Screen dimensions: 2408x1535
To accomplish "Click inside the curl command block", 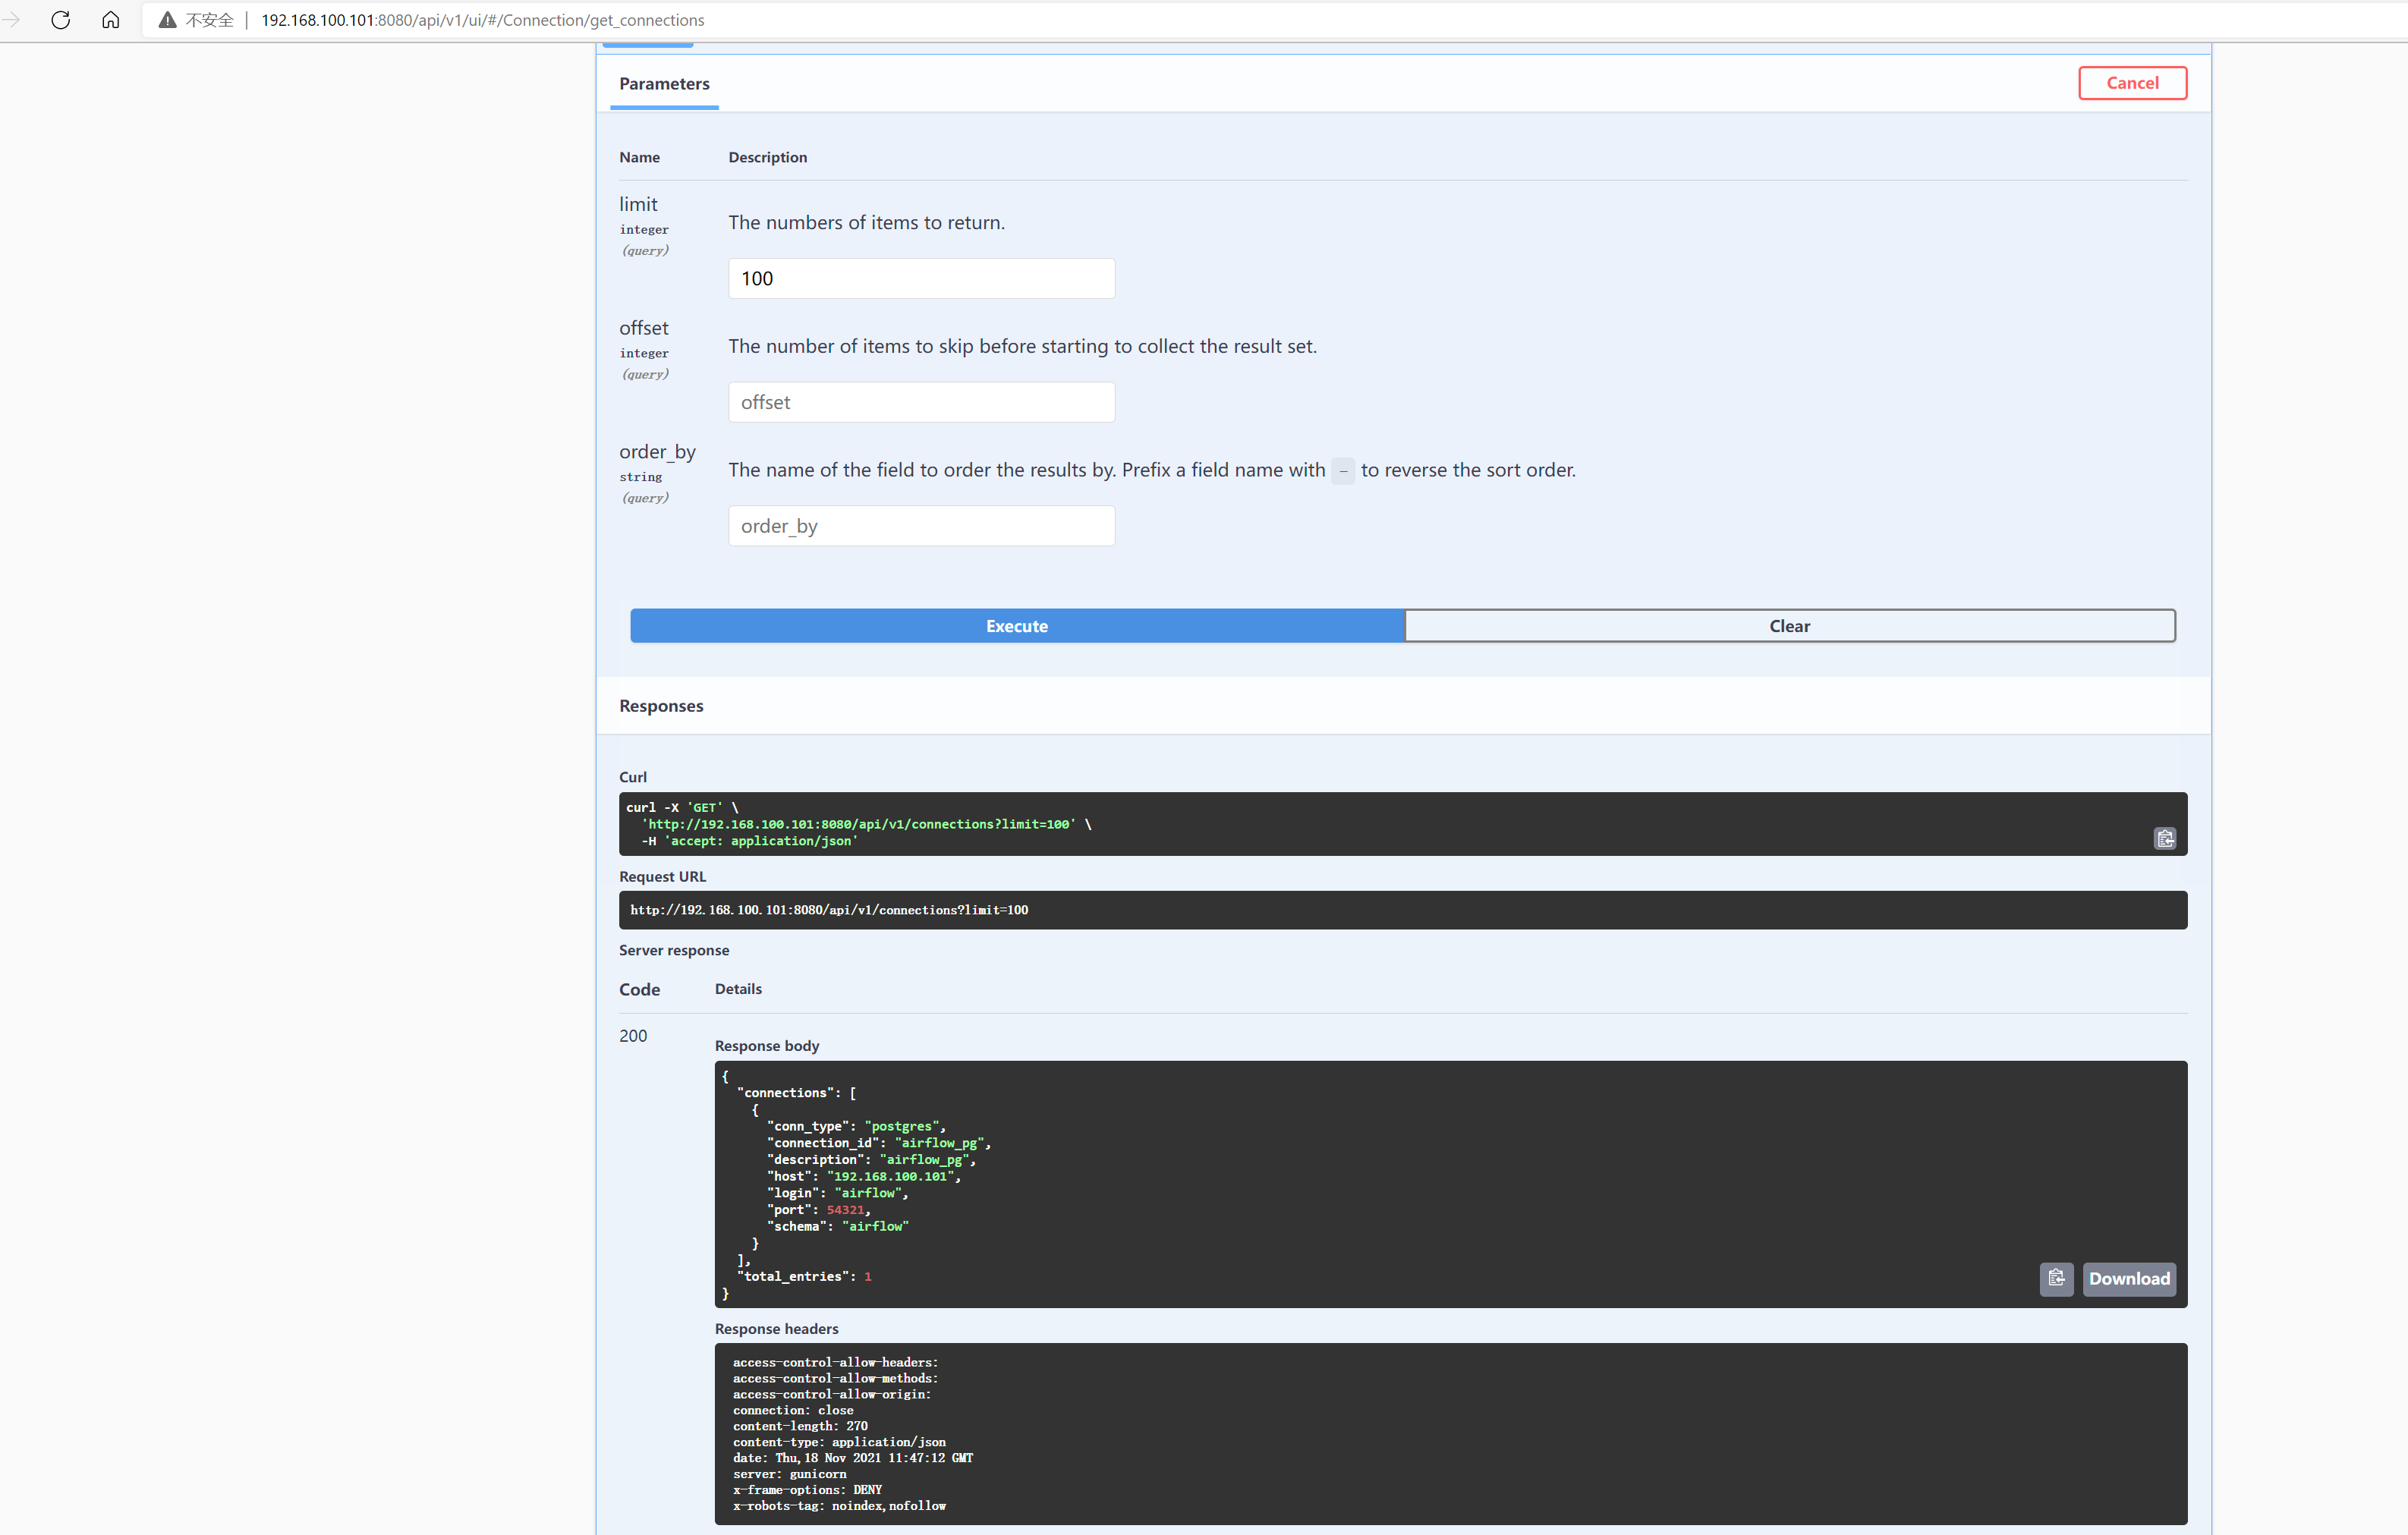I will pos(1300,824).
